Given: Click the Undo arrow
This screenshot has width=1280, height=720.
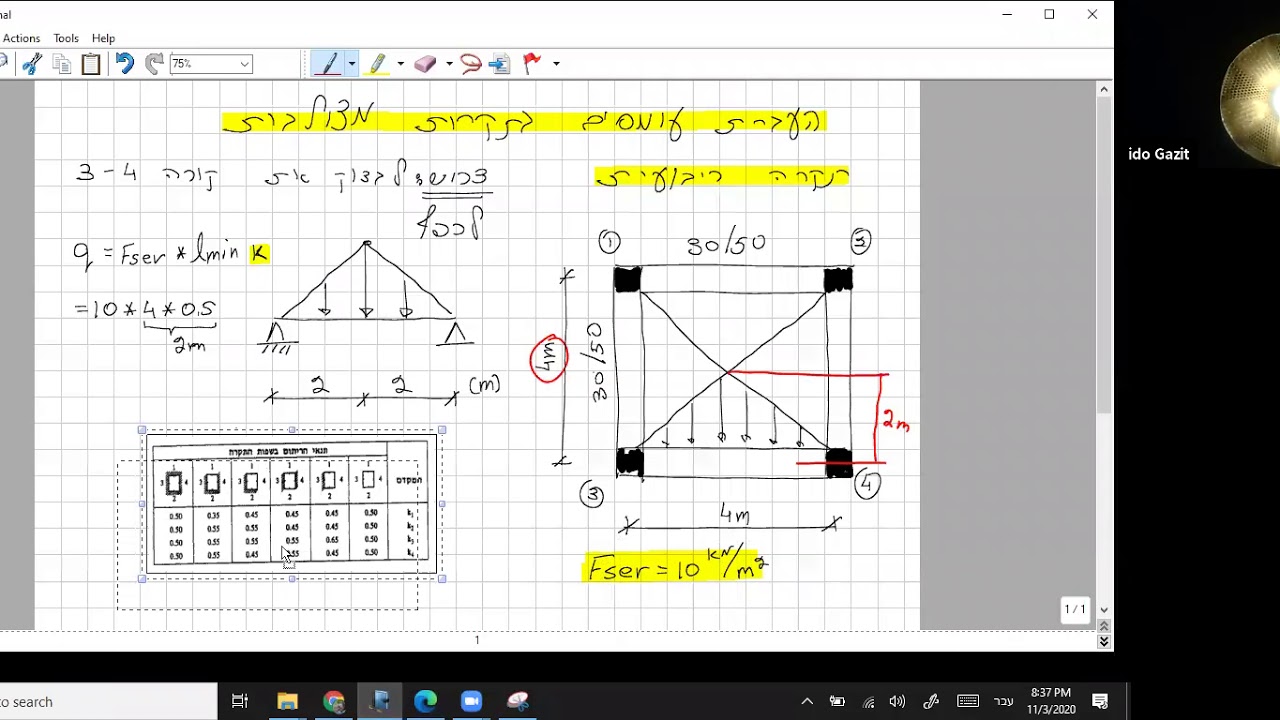Looking at the screenshot, I should point(124,64).
